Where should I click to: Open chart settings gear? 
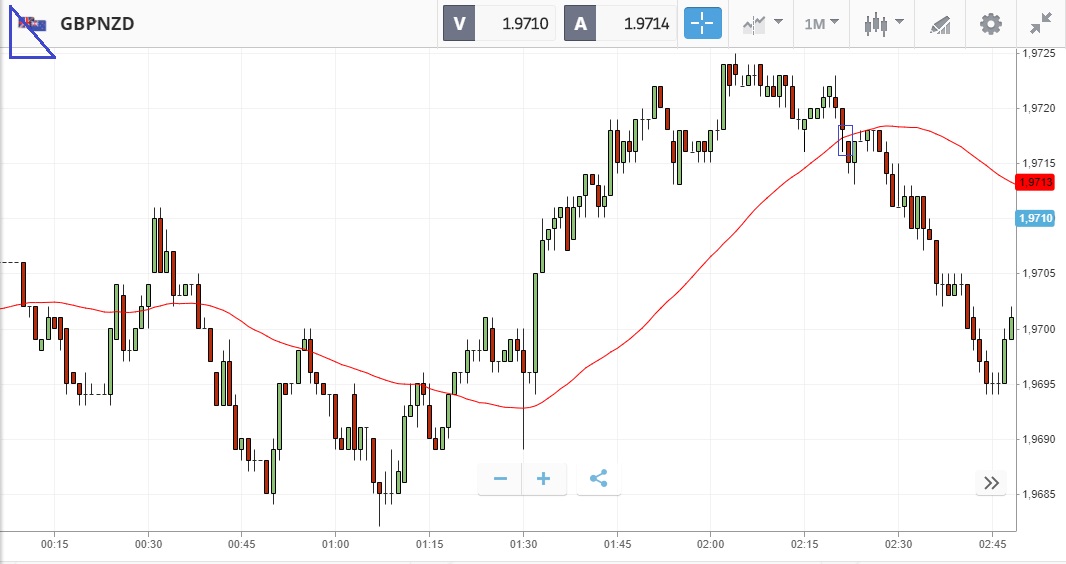pyautogui.click(x=990, y=23)
